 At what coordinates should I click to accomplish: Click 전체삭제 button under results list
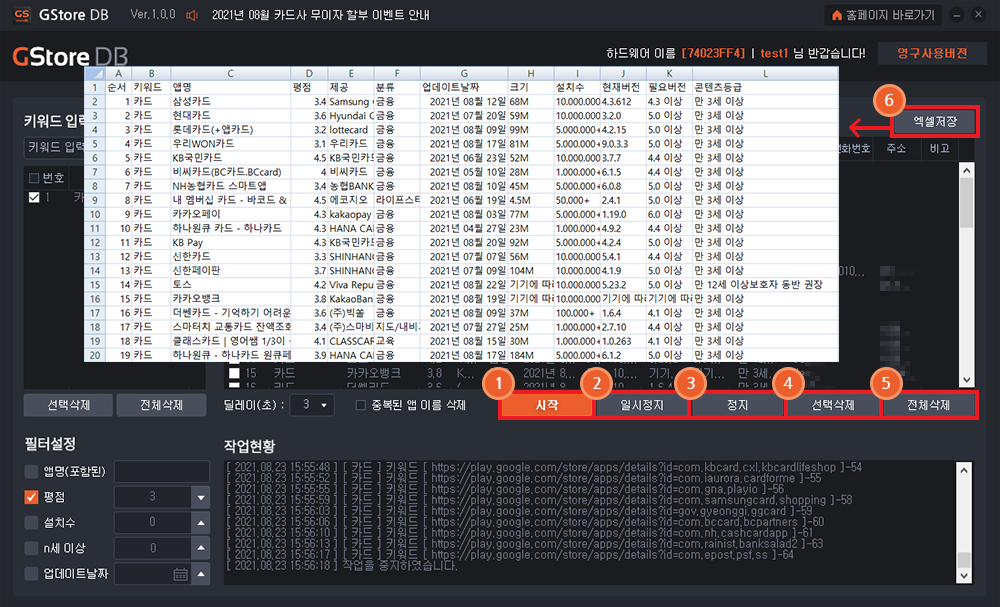click(928, 405)
